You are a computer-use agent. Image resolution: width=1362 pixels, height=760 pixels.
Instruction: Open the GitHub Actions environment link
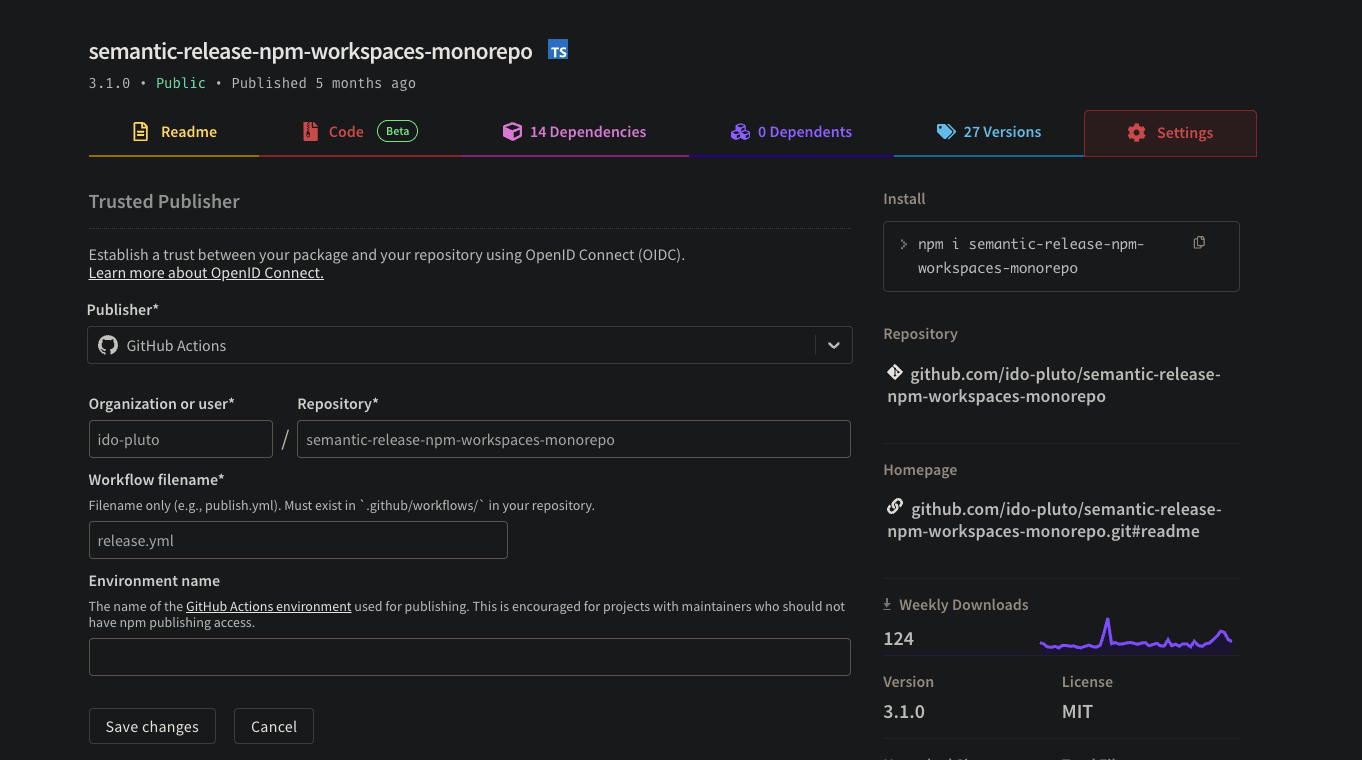268,606
